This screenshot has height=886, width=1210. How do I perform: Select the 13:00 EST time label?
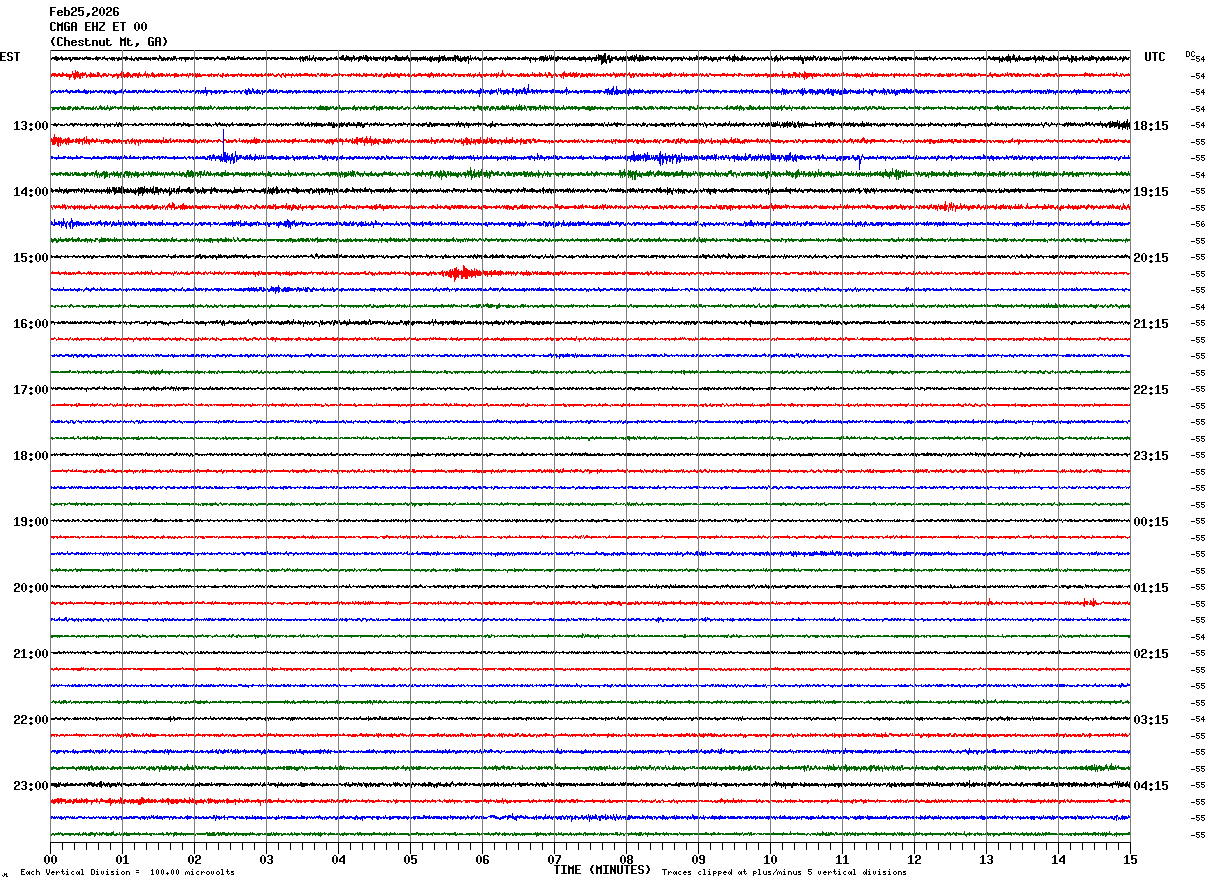coord(30,126)
